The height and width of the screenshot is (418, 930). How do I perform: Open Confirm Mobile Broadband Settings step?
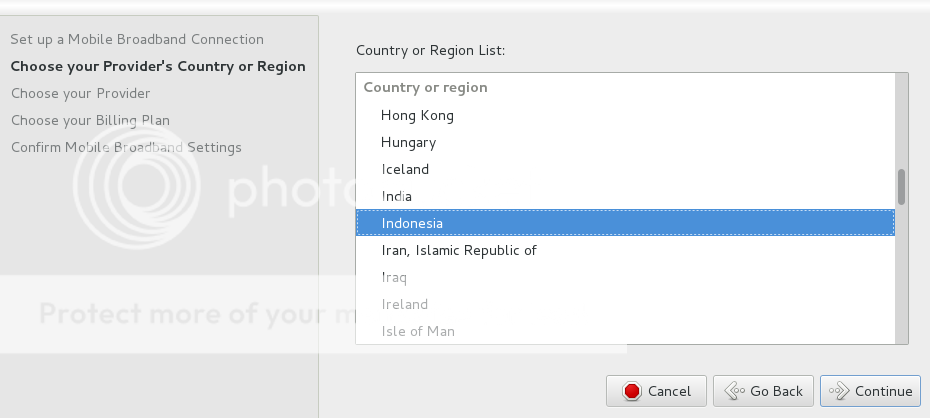point(126,147)
